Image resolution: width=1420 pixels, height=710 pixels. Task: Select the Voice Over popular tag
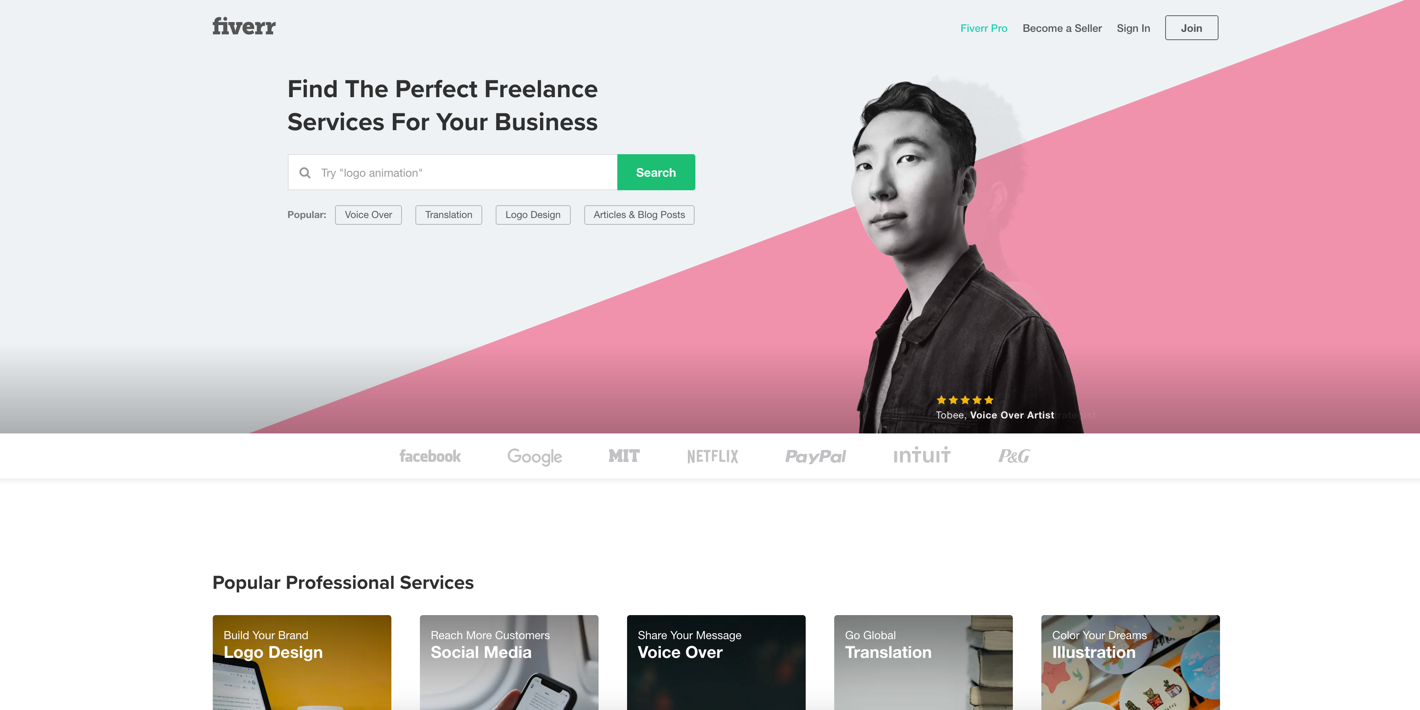(x=368, y=215)
